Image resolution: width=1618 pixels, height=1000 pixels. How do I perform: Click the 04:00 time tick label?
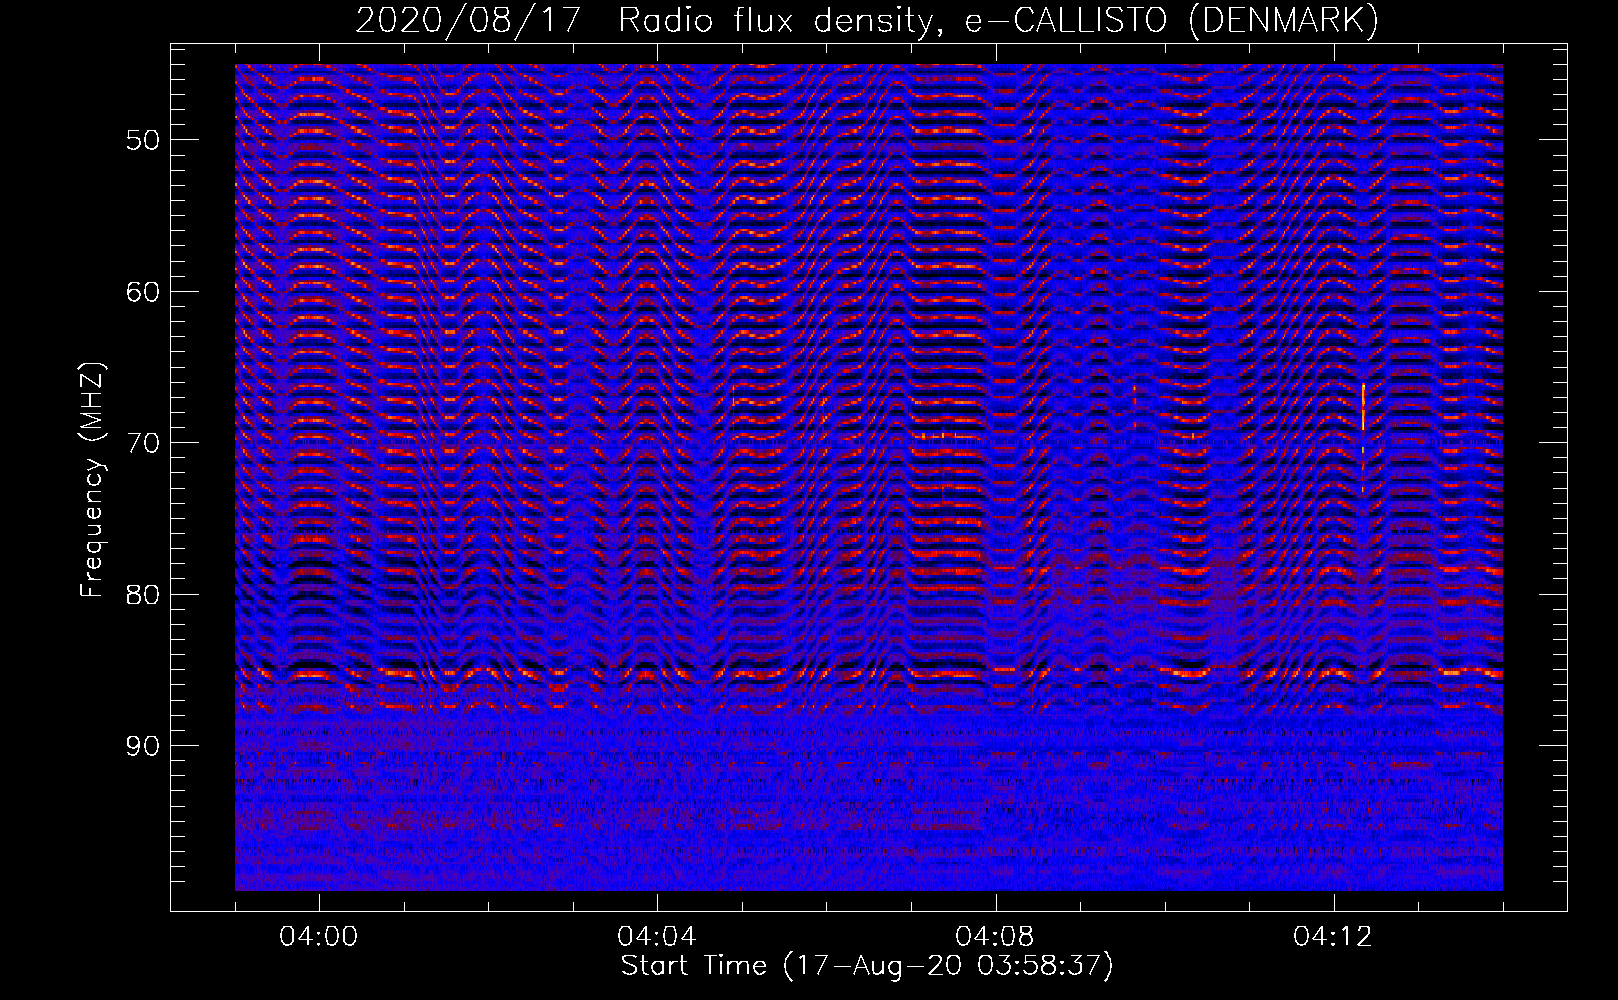[x=319, y=937]
